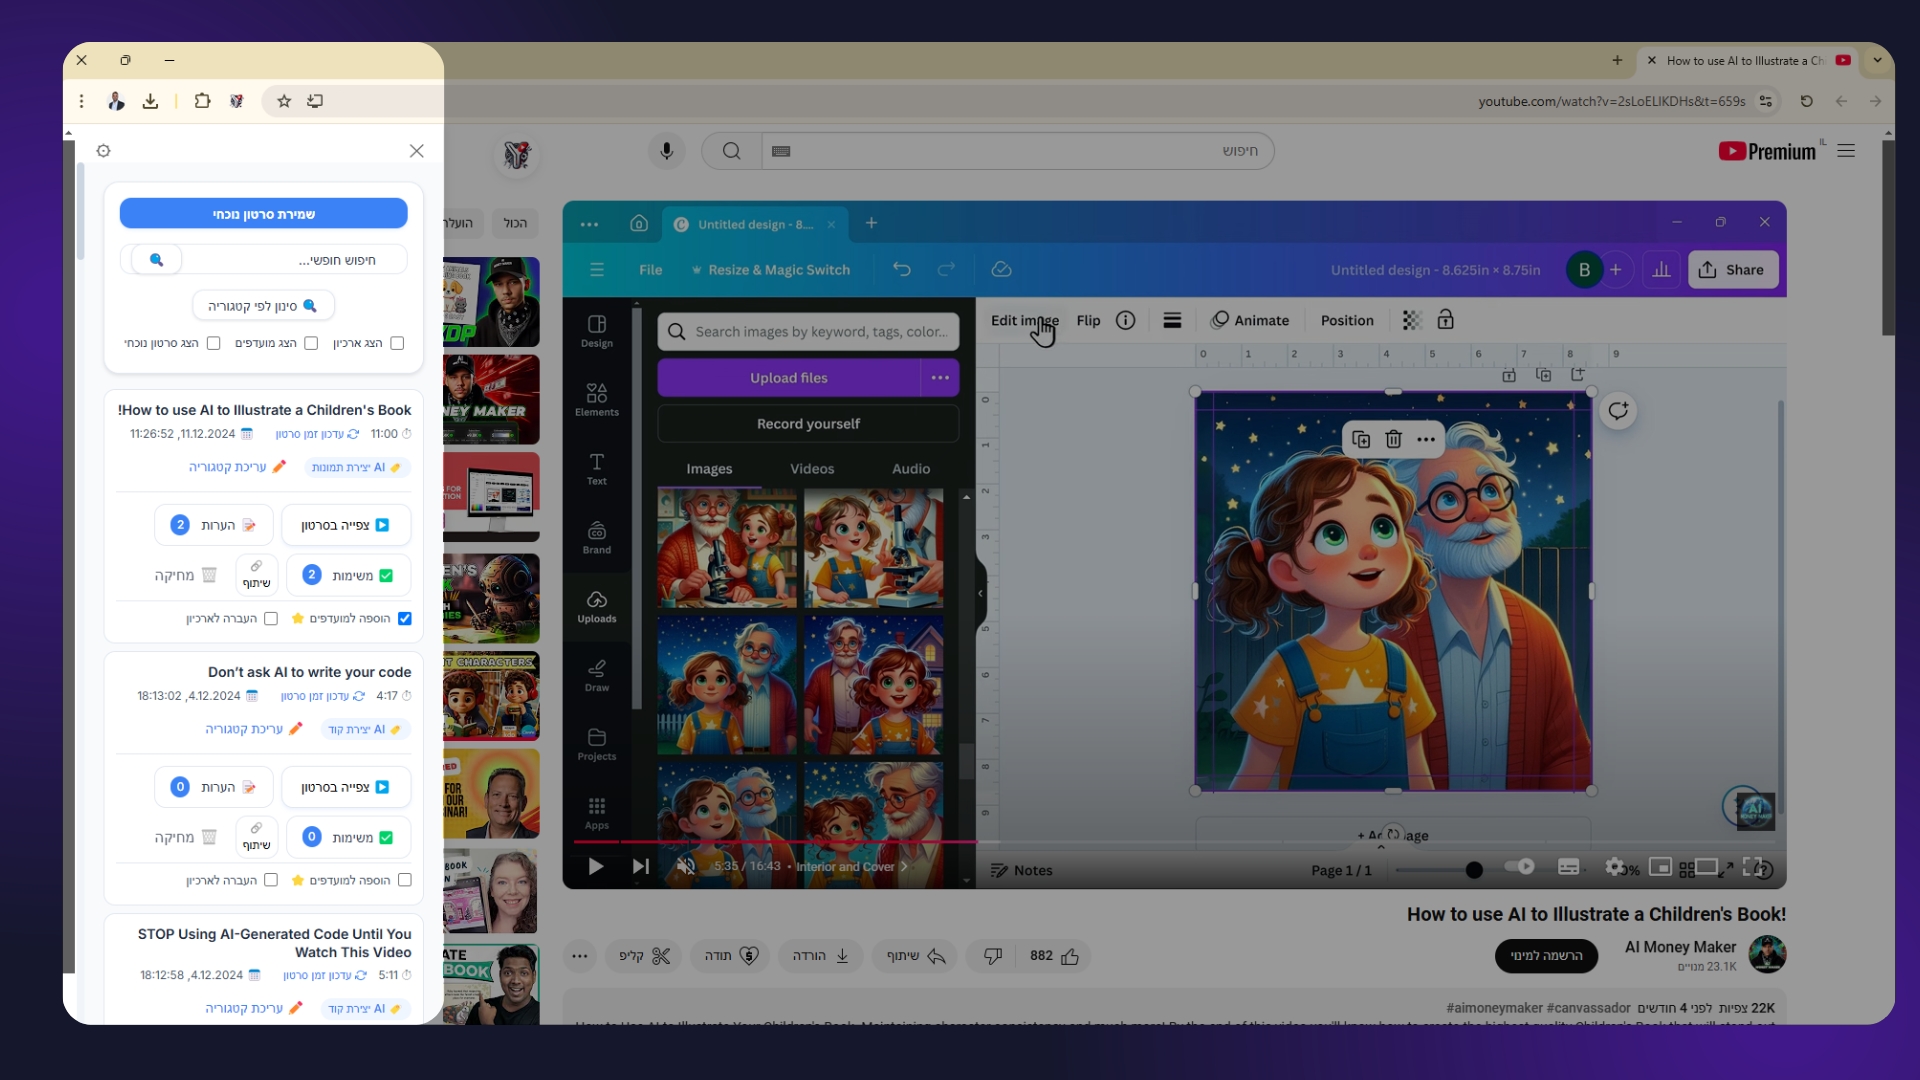Click the YouTube search input field

pyautogui.click(x=1018, y=151)
